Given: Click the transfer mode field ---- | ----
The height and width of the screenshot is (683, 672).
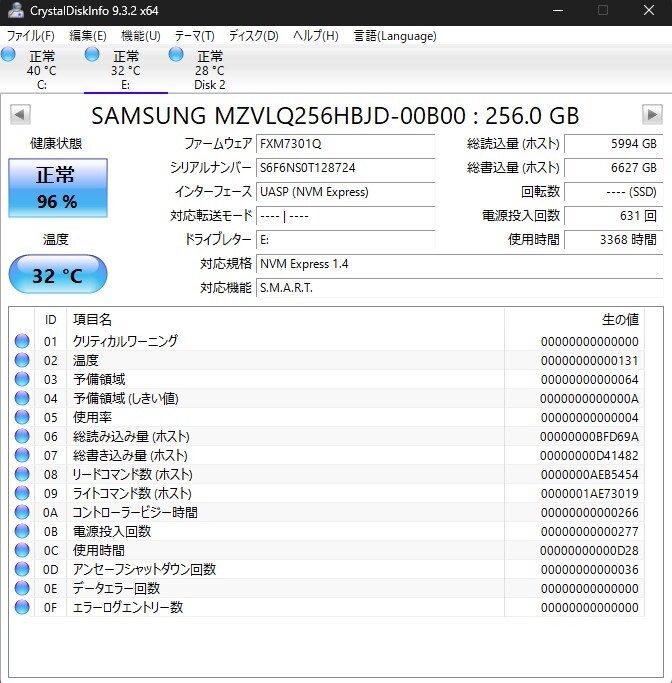Looking at the screenshot, I should point(345,216).
